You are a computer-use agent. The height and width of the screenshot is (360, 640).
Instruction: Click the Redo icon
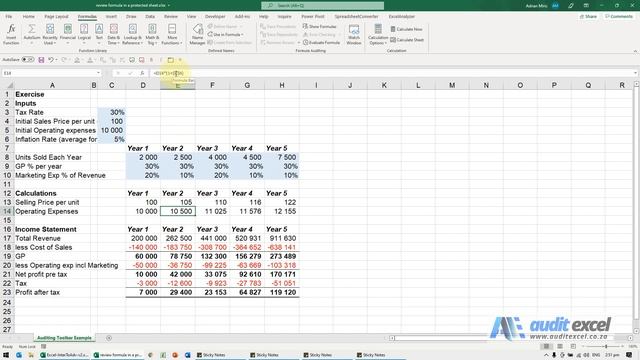pos(64,60)
